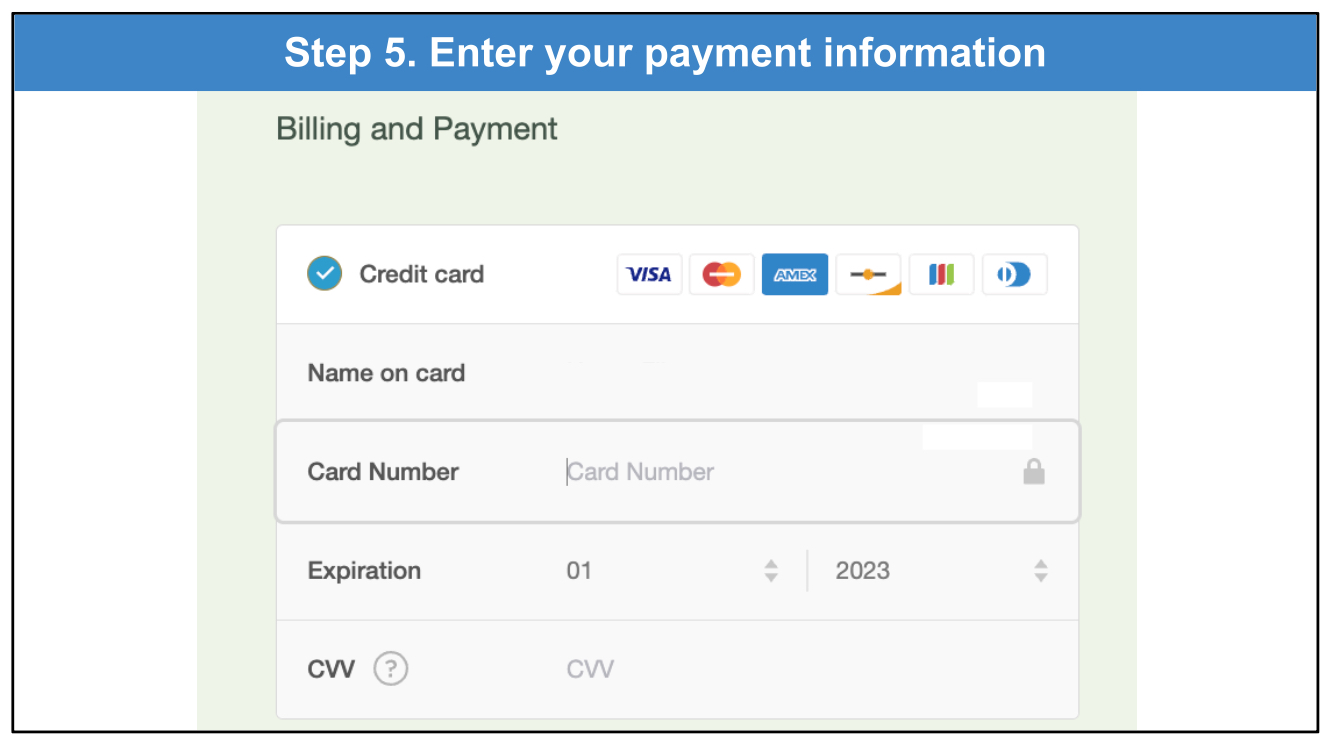The height and width of the screenshot is (750, 1334).
Task: Click the Mastercard logo
Action: pos(721,274)
